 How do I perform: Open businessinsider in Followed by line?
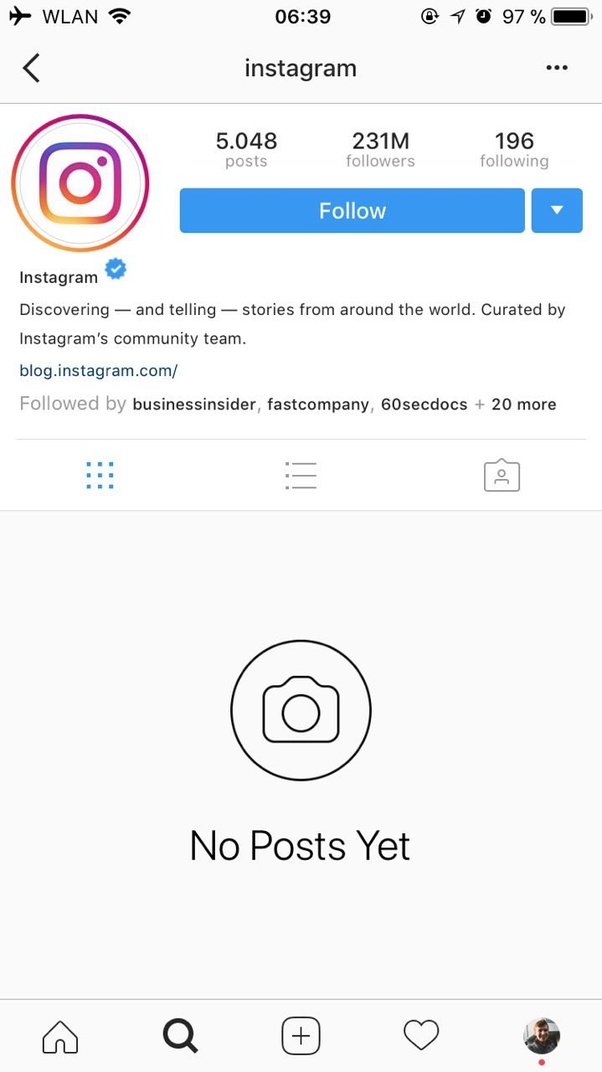coord(194,404)
